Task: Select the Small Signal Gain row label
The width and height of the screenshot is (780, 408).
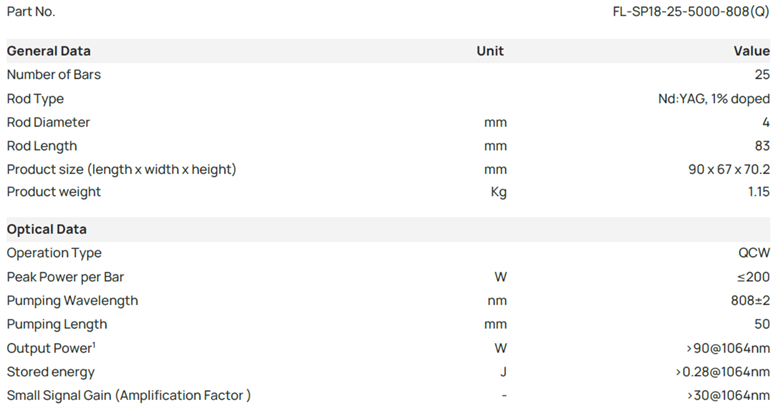Action: 128,395
